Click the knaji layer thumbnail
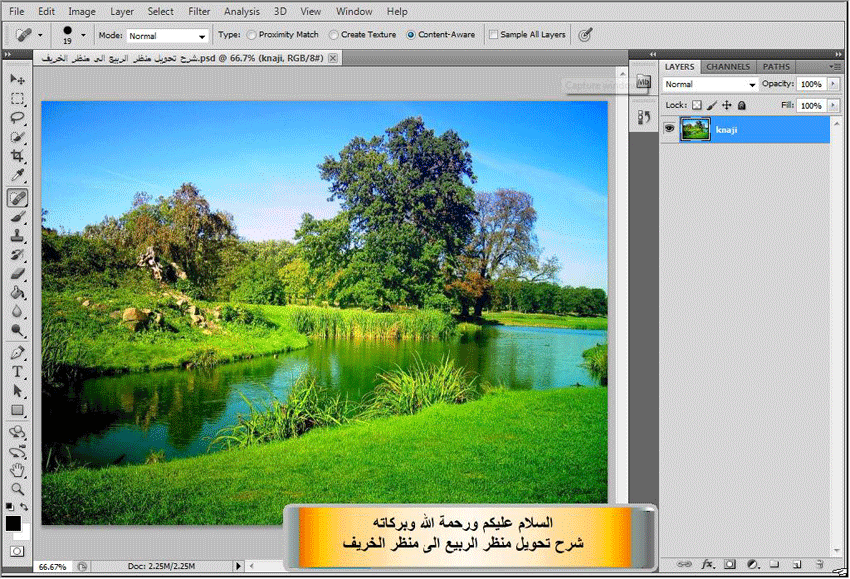 [695, 129]
